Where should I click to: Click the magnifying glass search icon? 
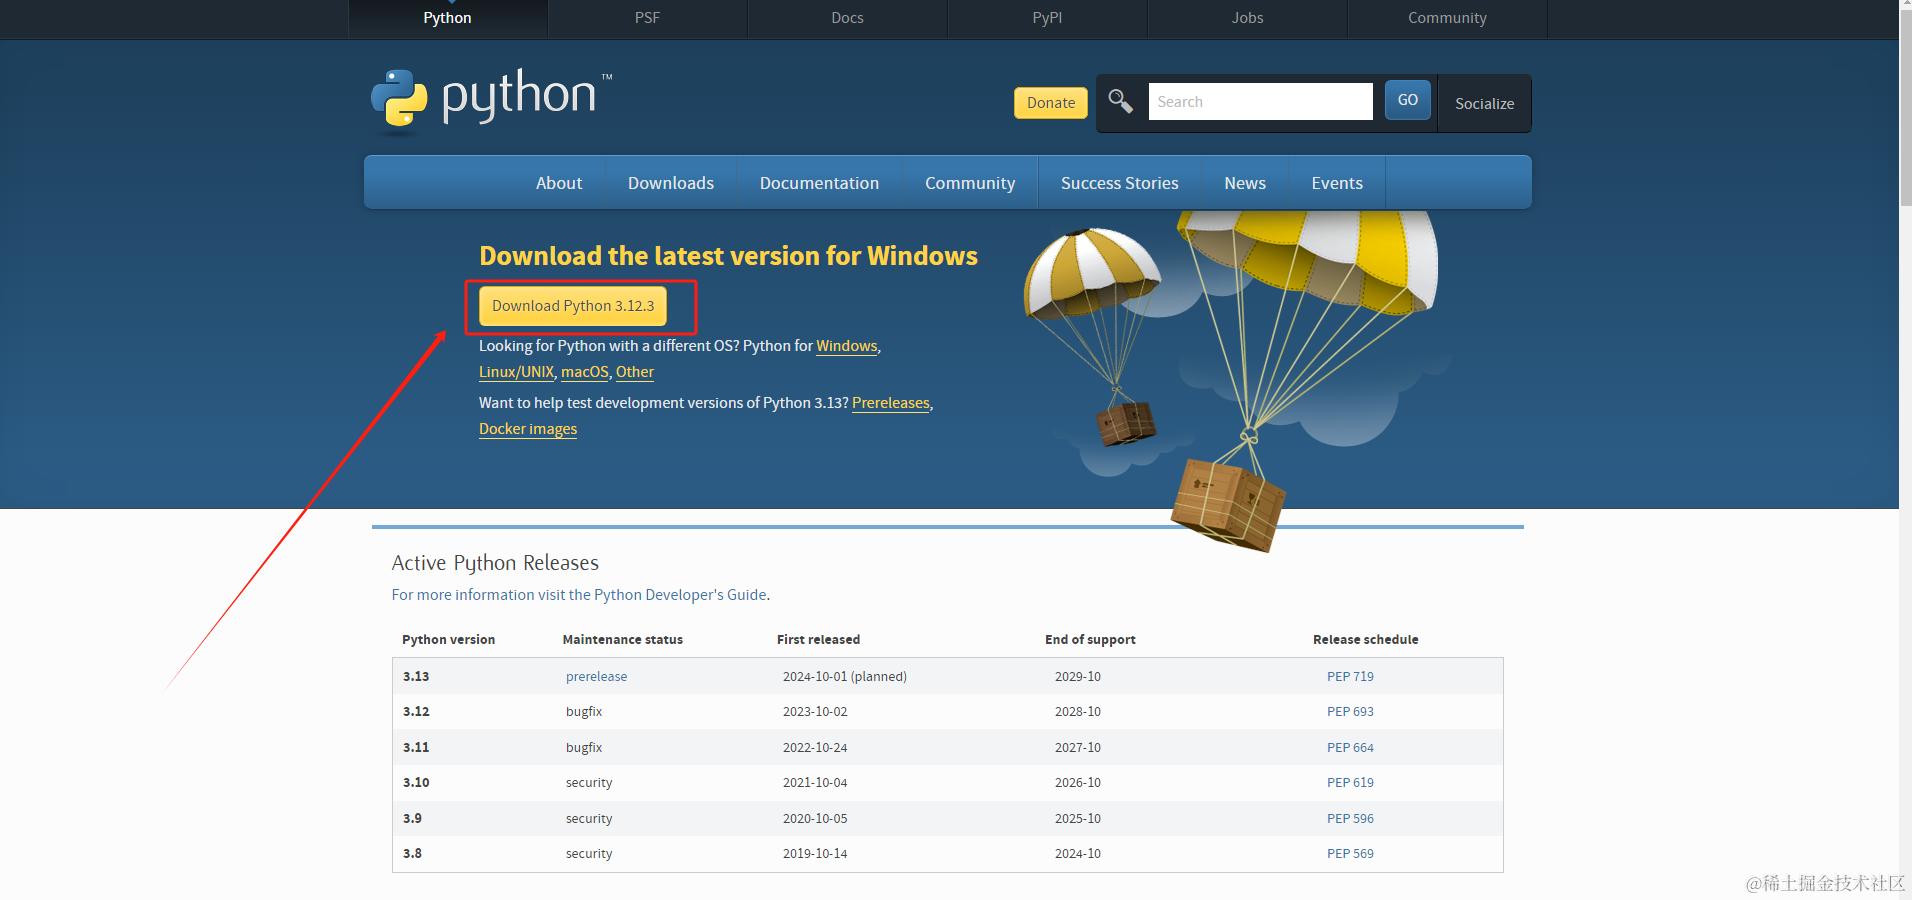pos(1120,101)
